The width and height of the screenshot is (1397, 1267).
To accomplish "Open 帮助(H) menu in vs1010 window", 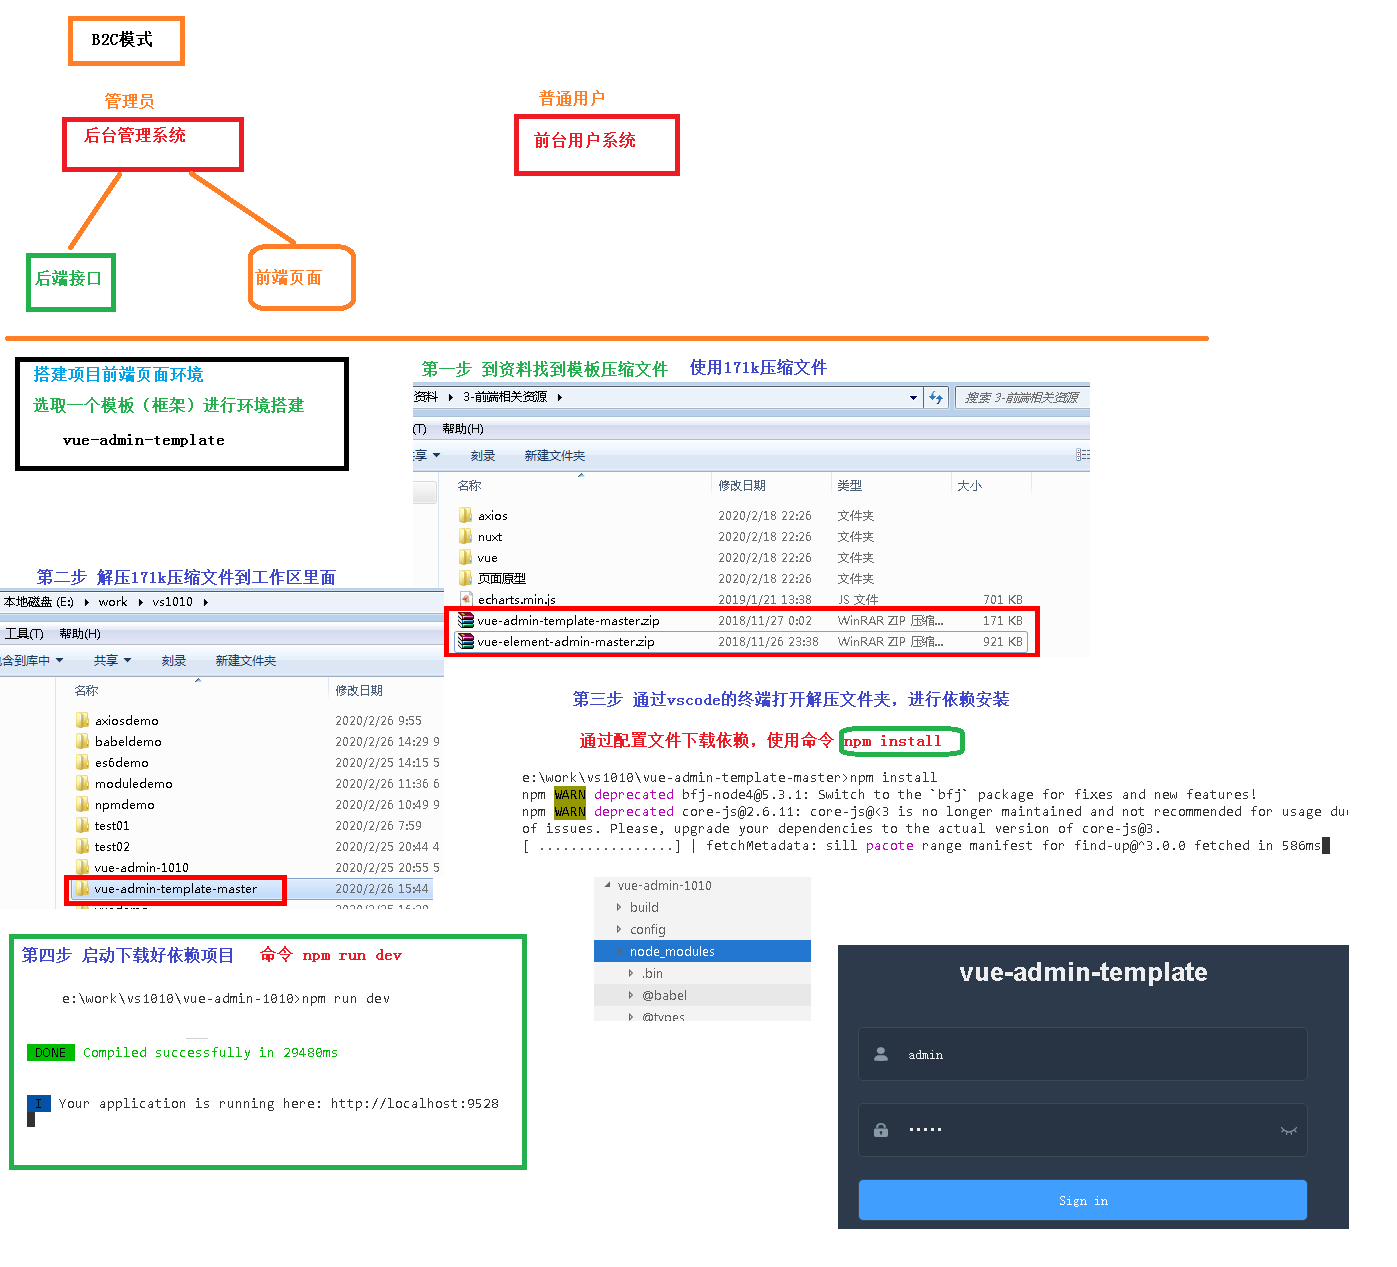I will 80,634.
